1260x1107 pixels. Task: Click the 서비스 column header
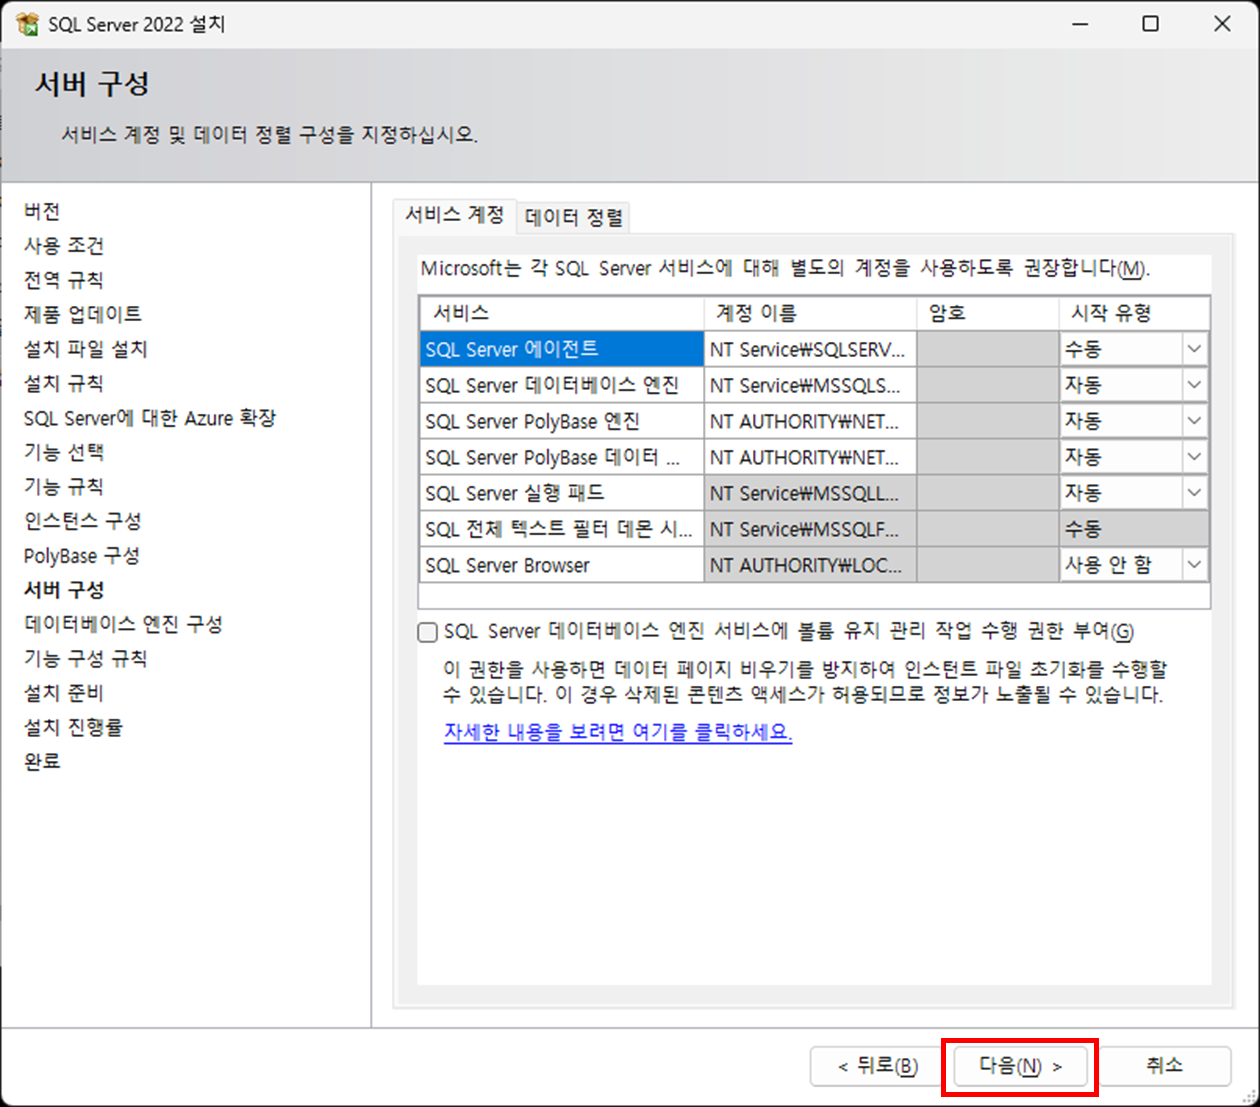(562, 313)
